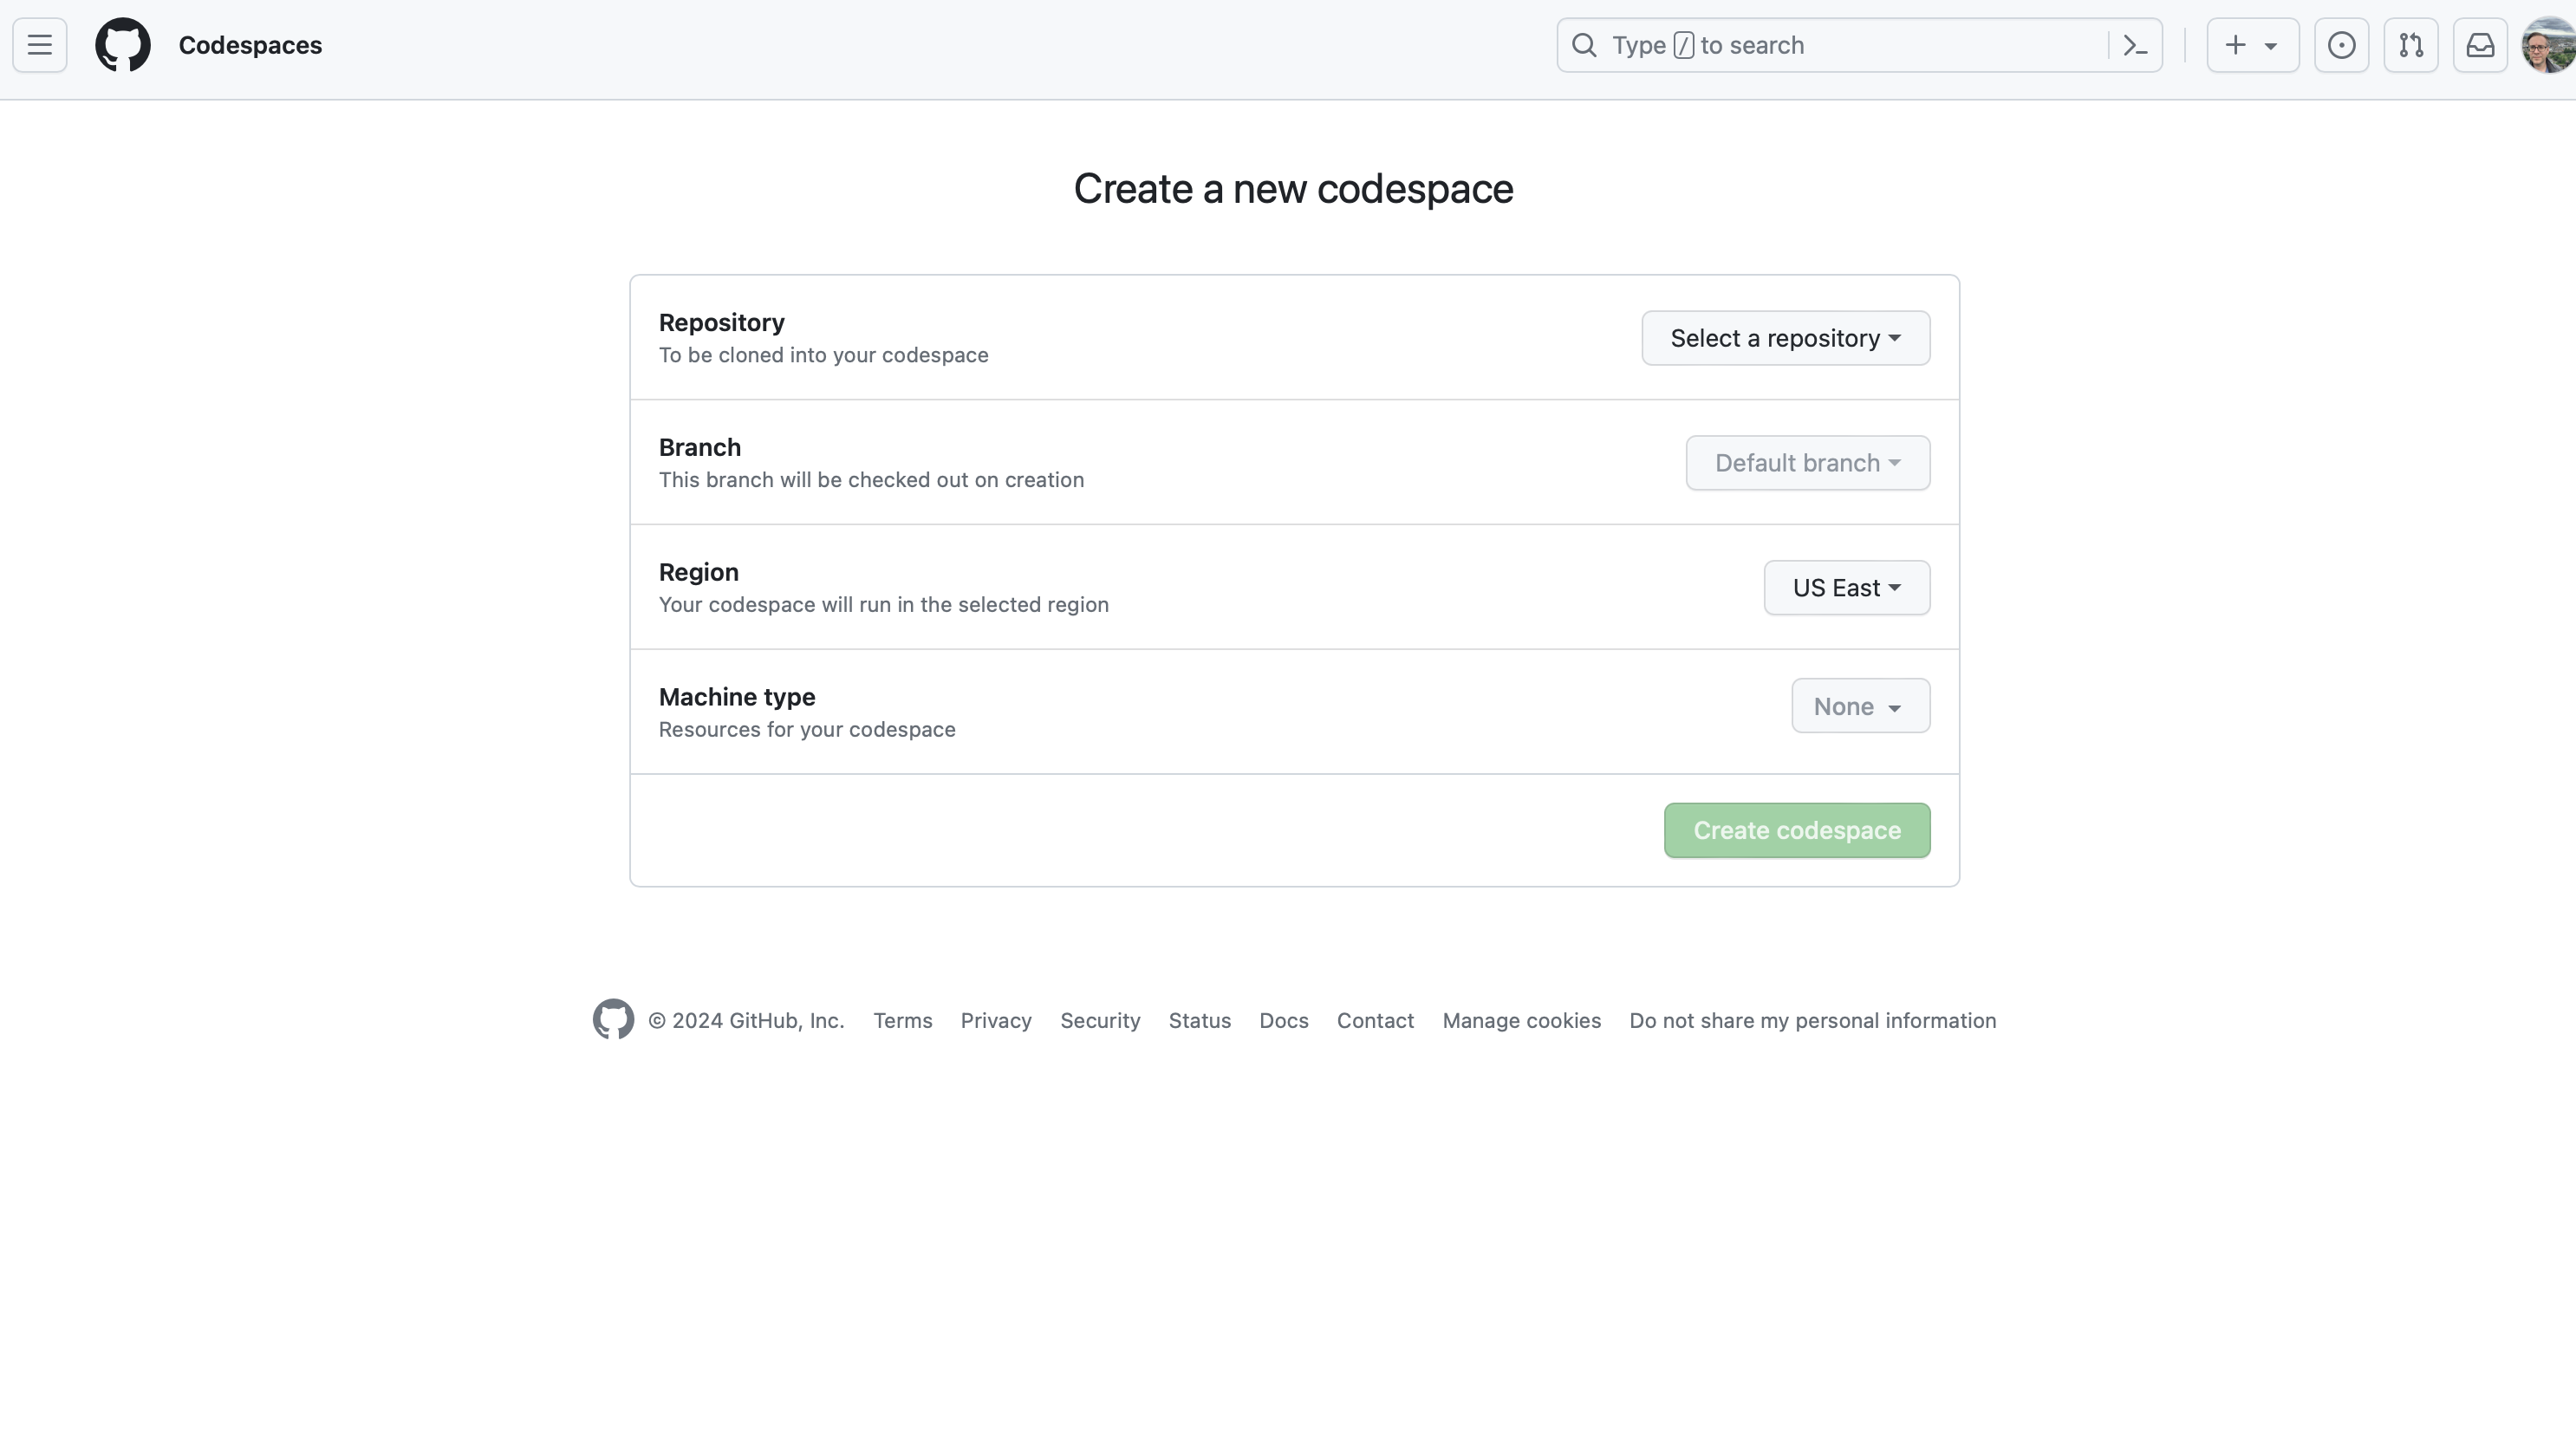Open the Machine type None dropdown
The width and height of the screenshot is (2576, 1444).
point(1860,706)
